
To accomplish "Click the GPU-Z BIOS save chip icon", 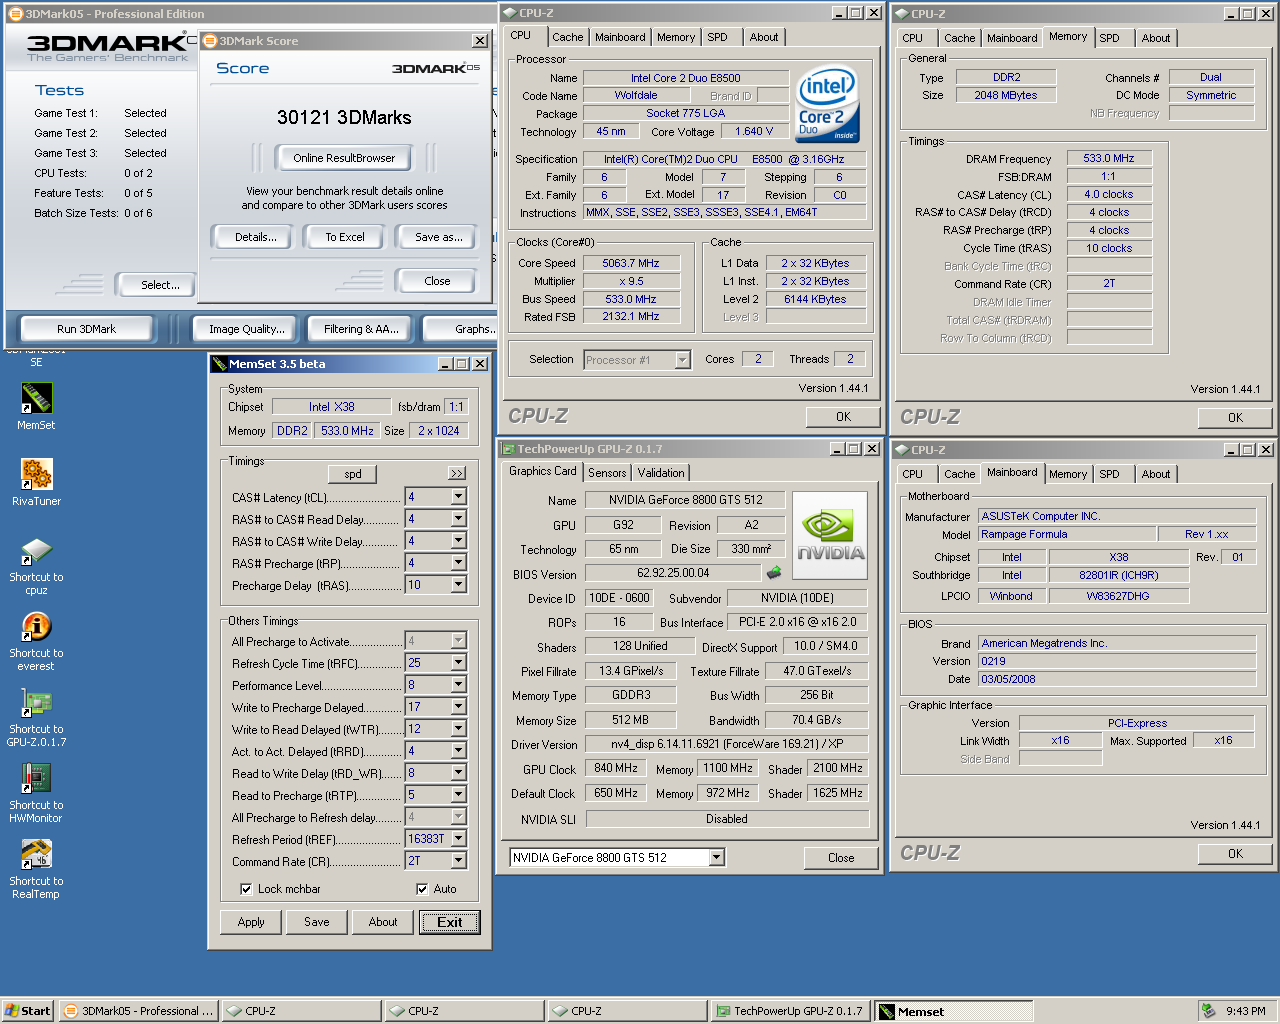I will tap(774, 573).
